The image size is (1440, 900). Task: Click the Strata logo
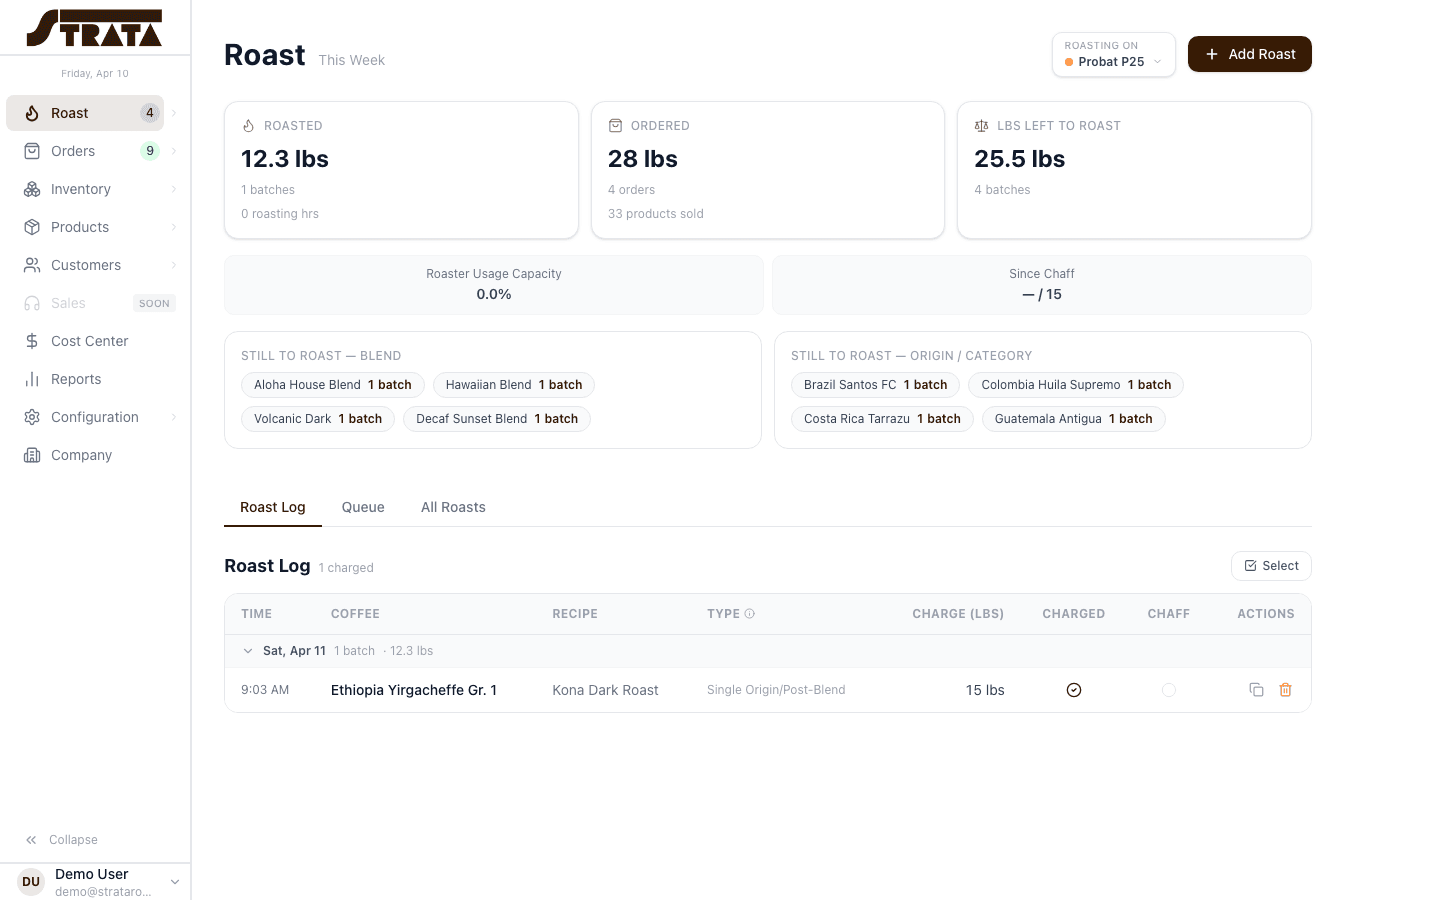[94, 28]
